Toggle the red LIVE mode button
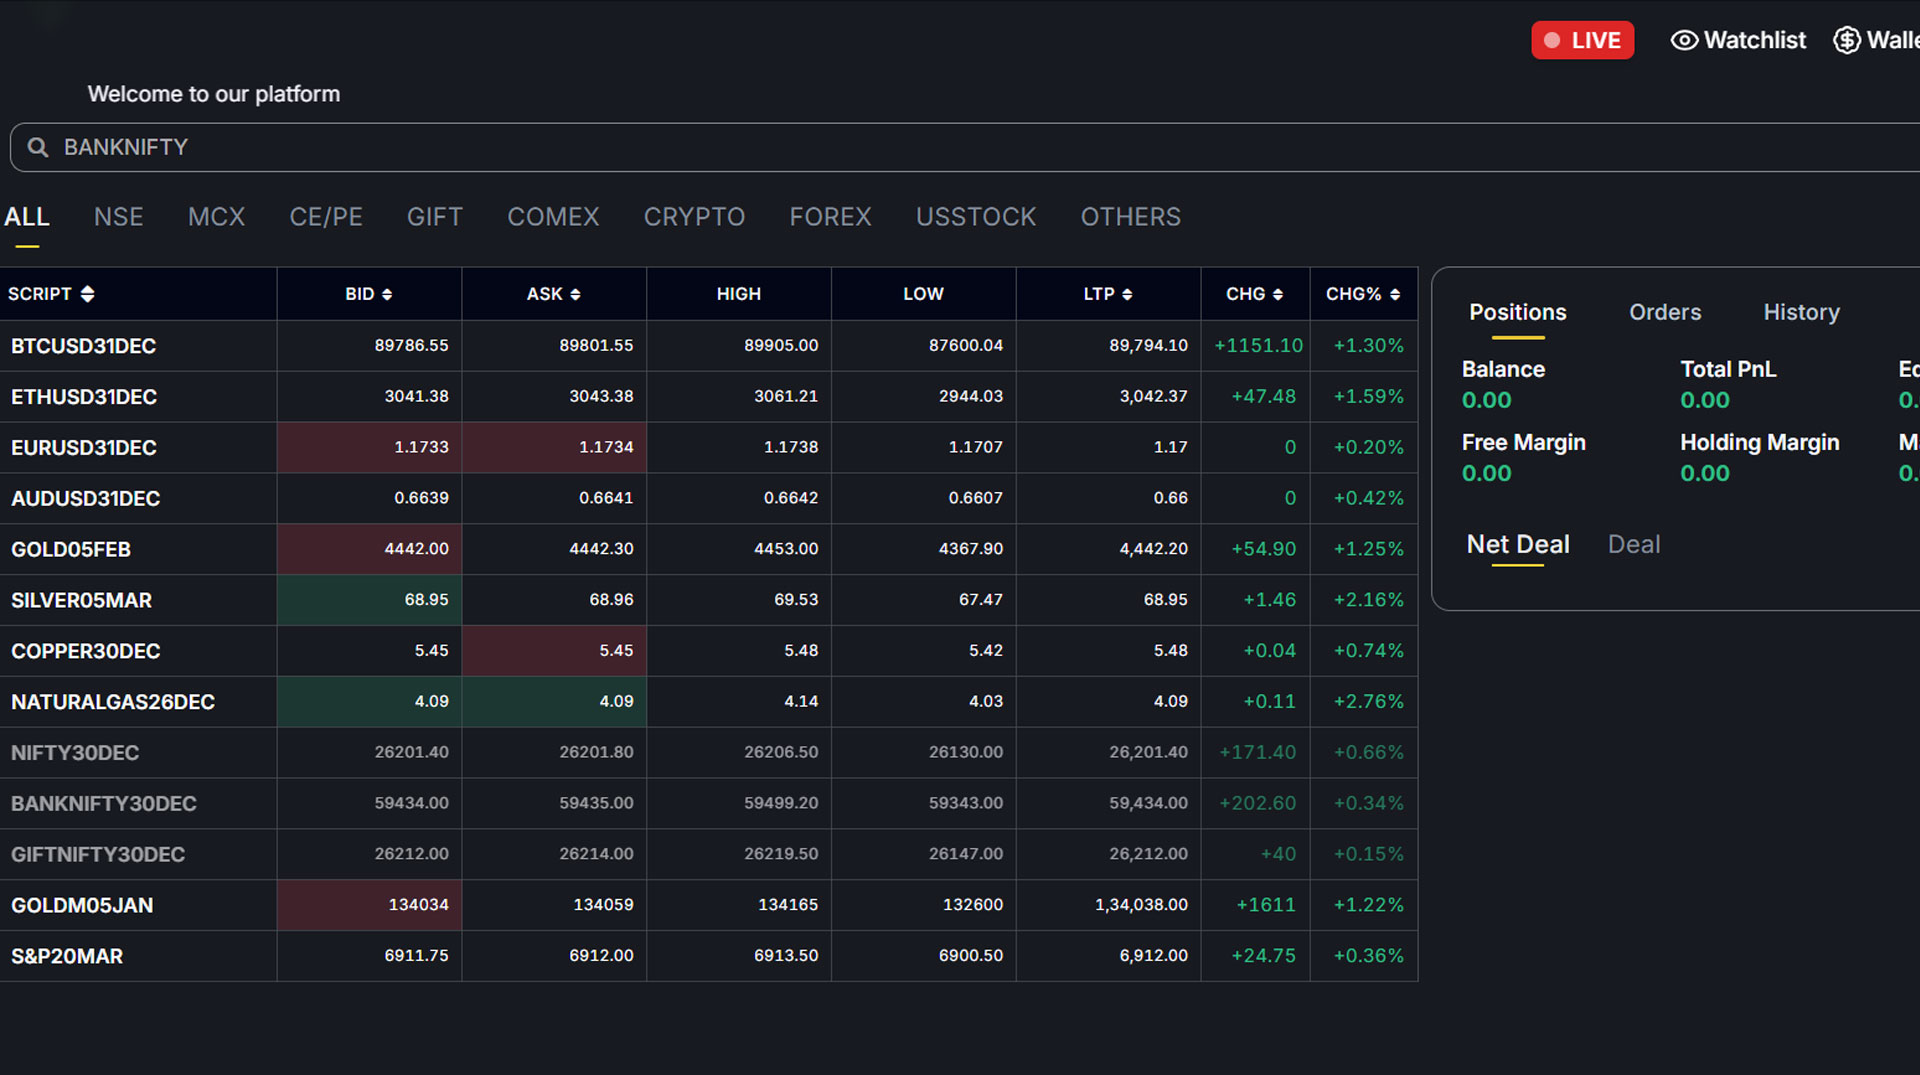The width and height of the screenshot is (1920, 1075). click(x=1582, y=40)
